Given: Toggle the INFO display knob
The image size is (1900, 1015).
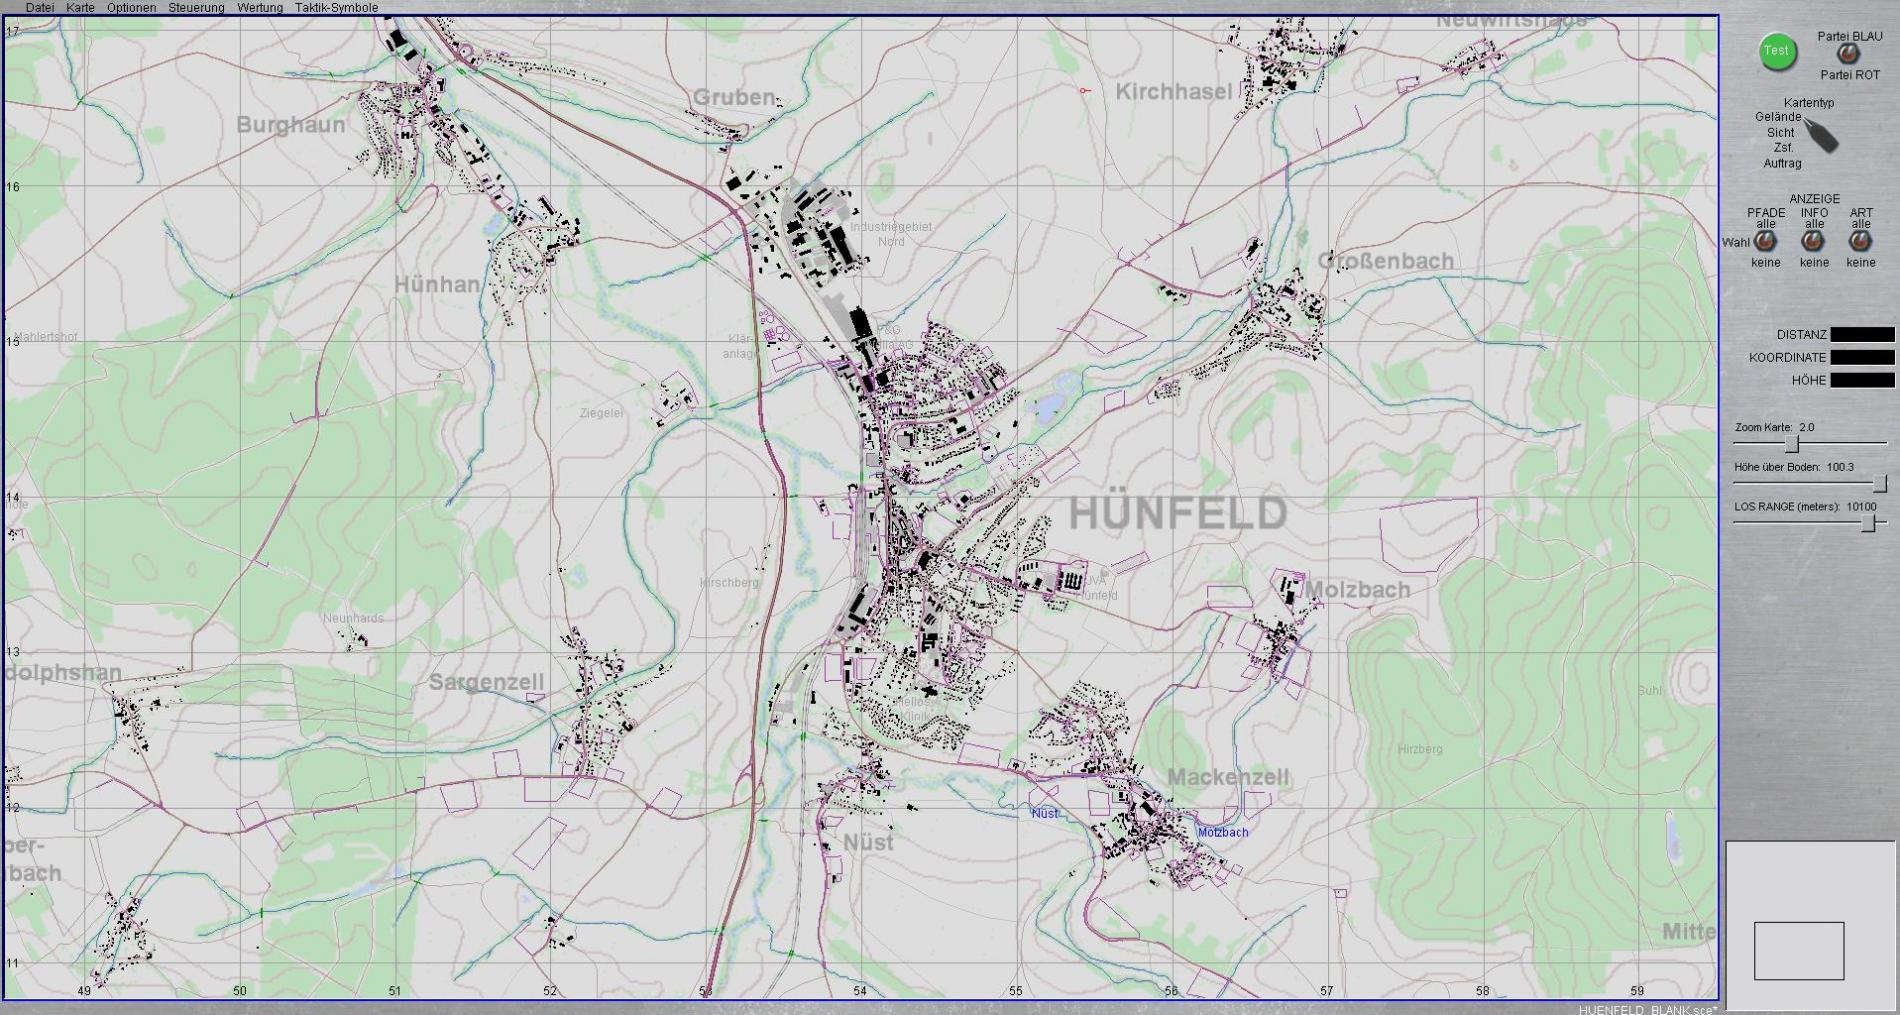Looking at the screenshot, I should pyautogui.click(x=1813, y=241).
